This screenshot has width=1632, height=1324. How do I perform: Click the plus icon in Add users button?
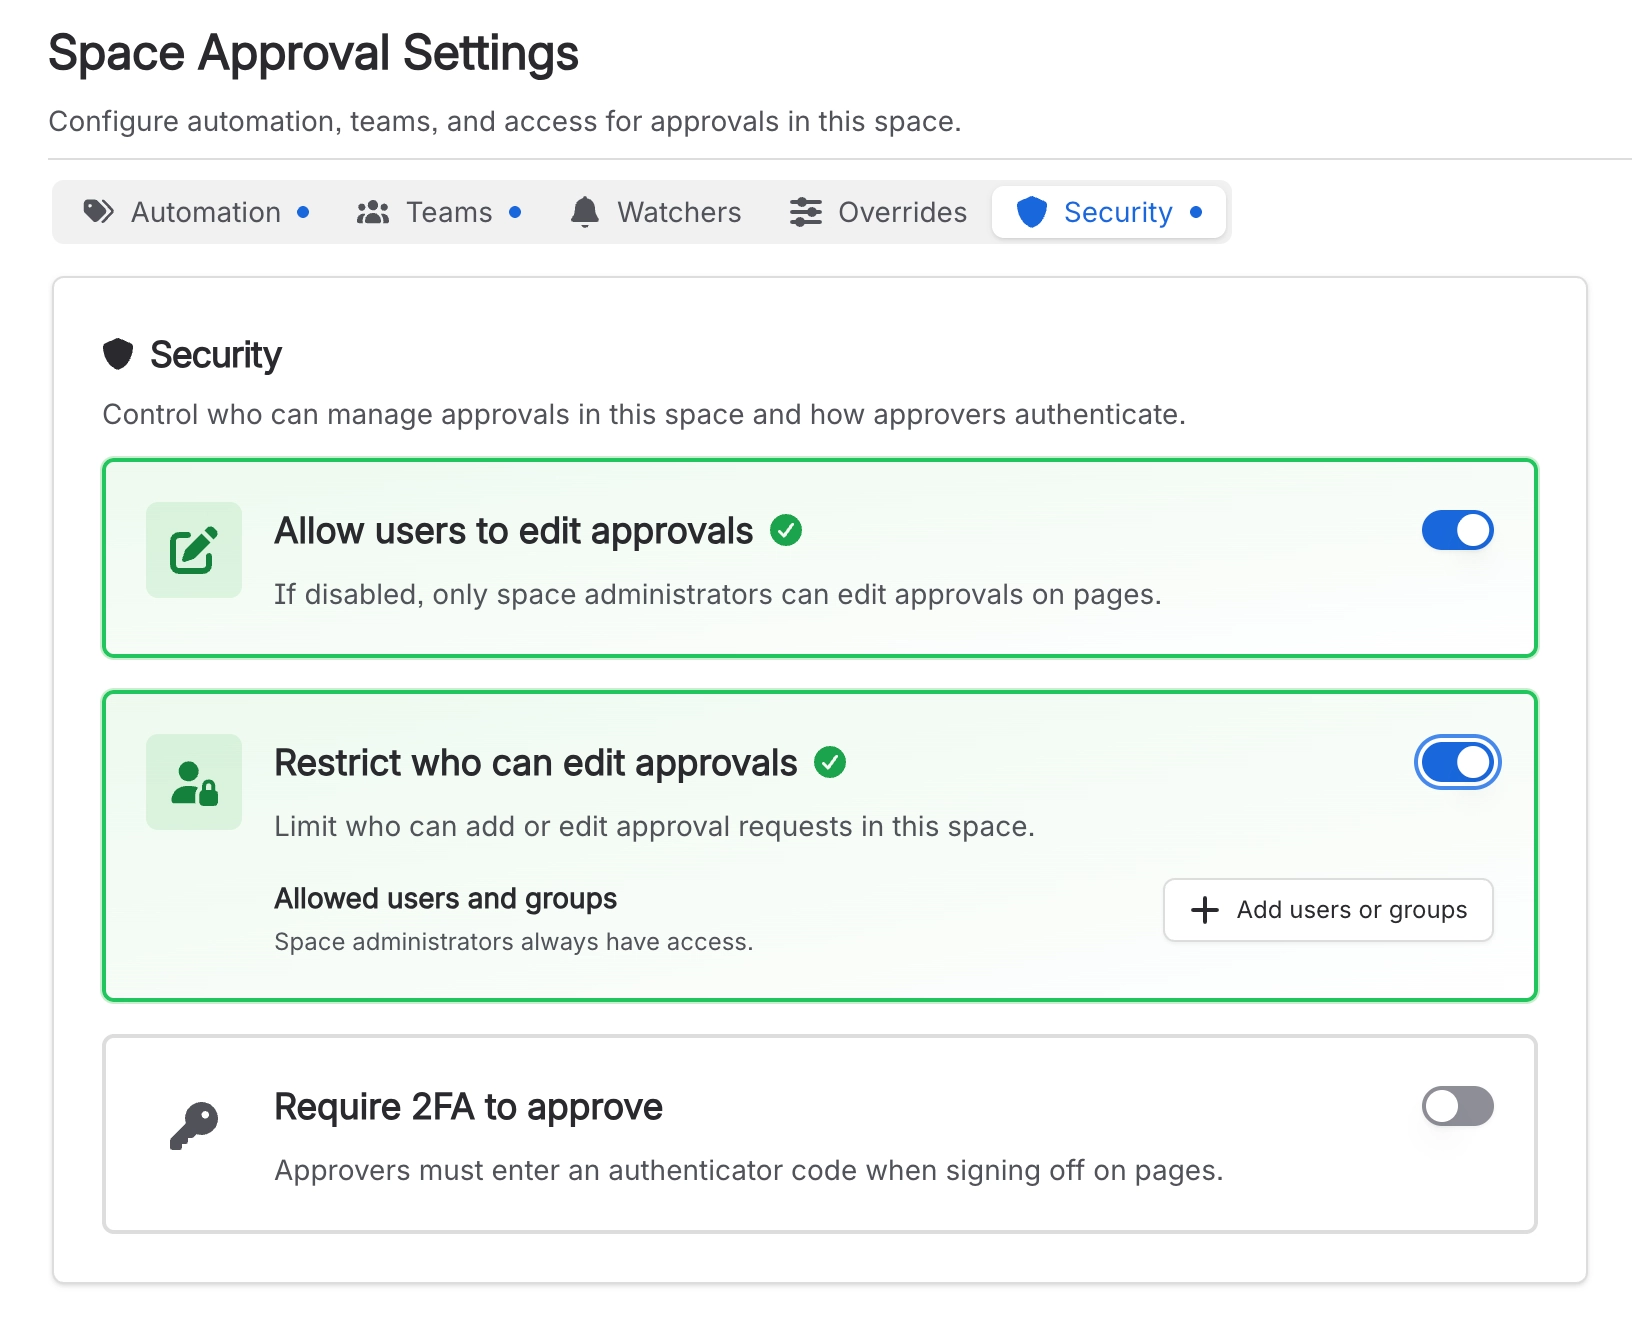(1205, 910)
